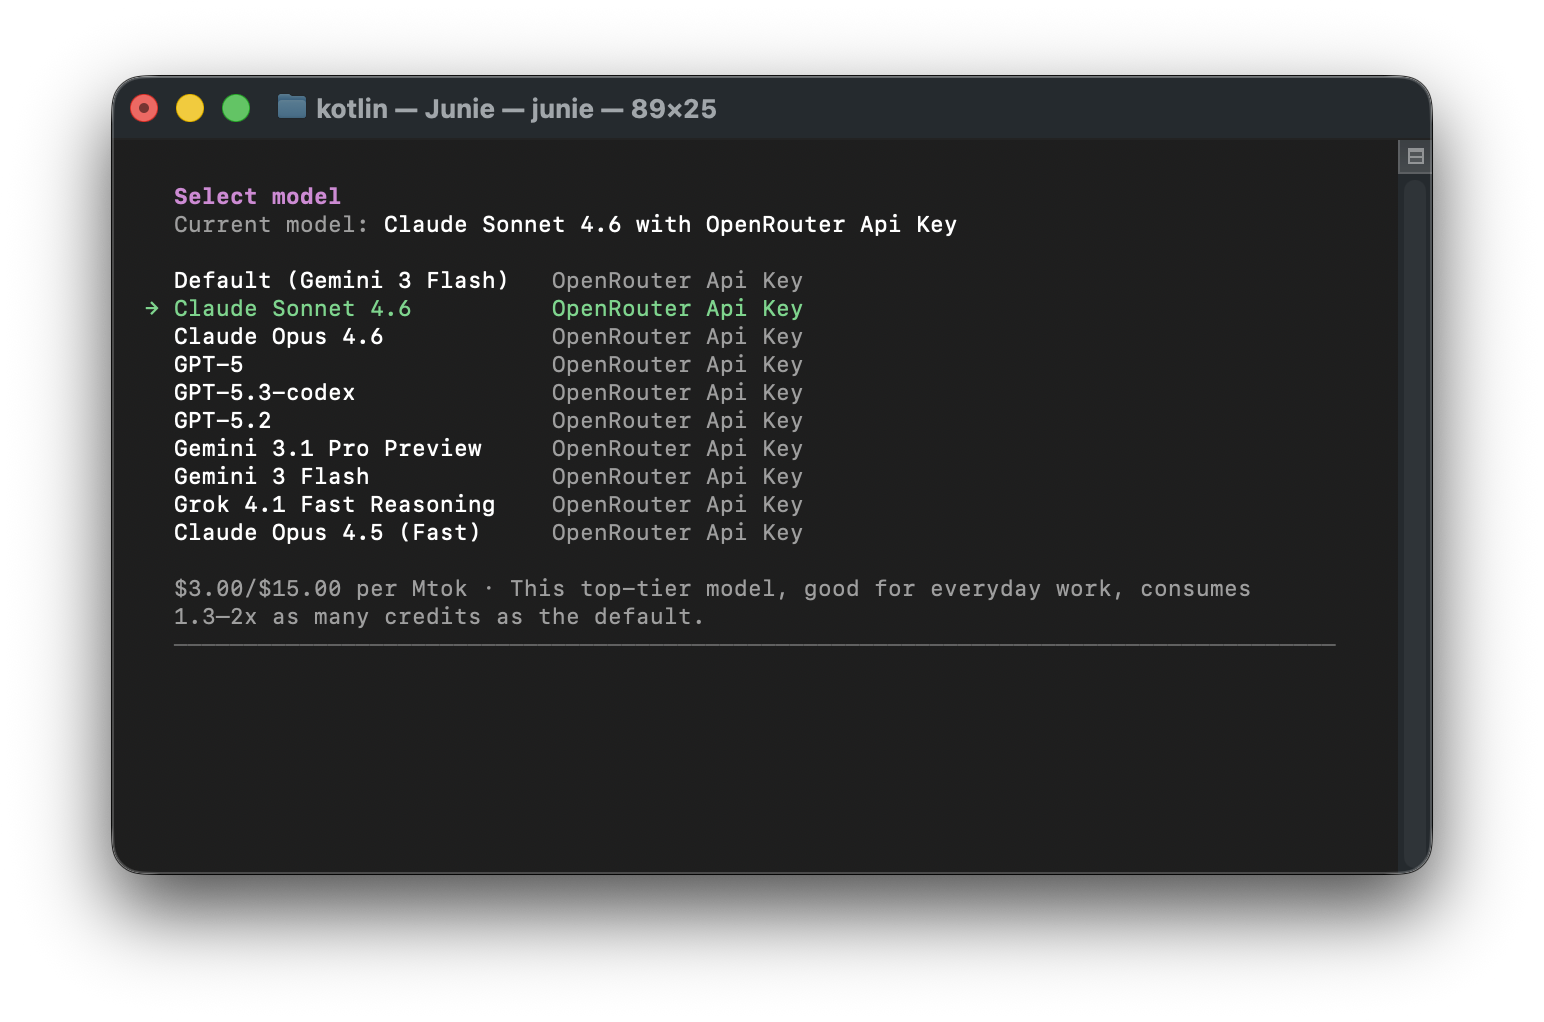The height and width of the screenshot is (1022, 1544).
Task: Click the window title text in title bar
Action: point(516,109)
